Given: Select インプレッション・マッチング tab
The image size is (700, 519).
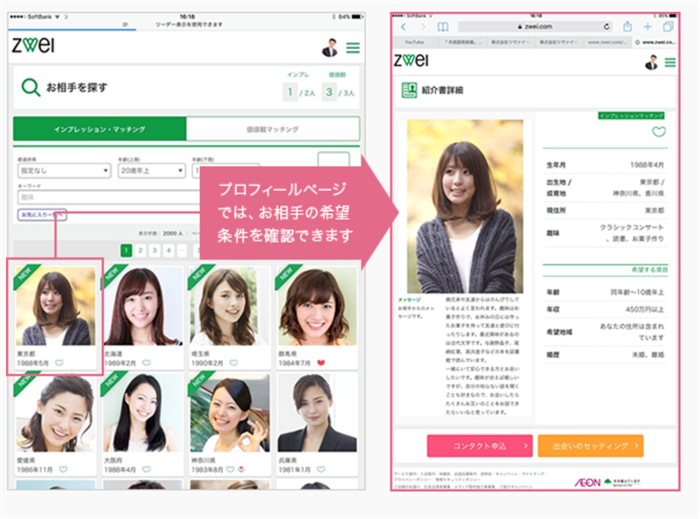Looking at the screenshot, I should 100,129.
